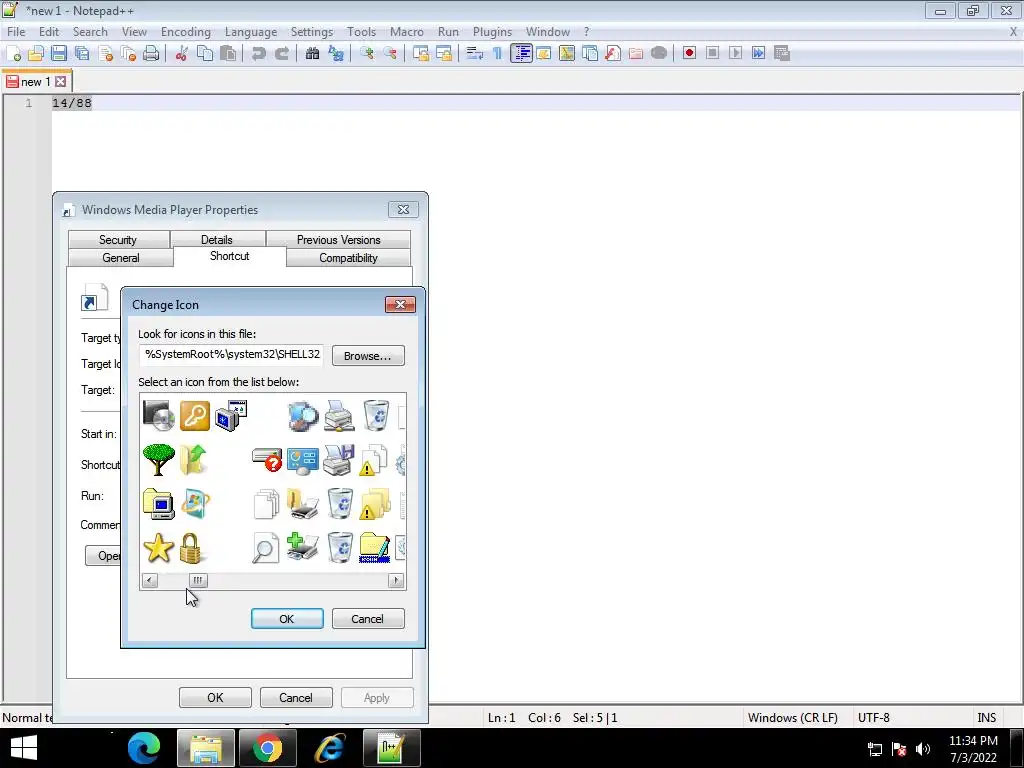Switch to the Compatibility tab
1024x768 pixels.
click(x=348, y=258)
